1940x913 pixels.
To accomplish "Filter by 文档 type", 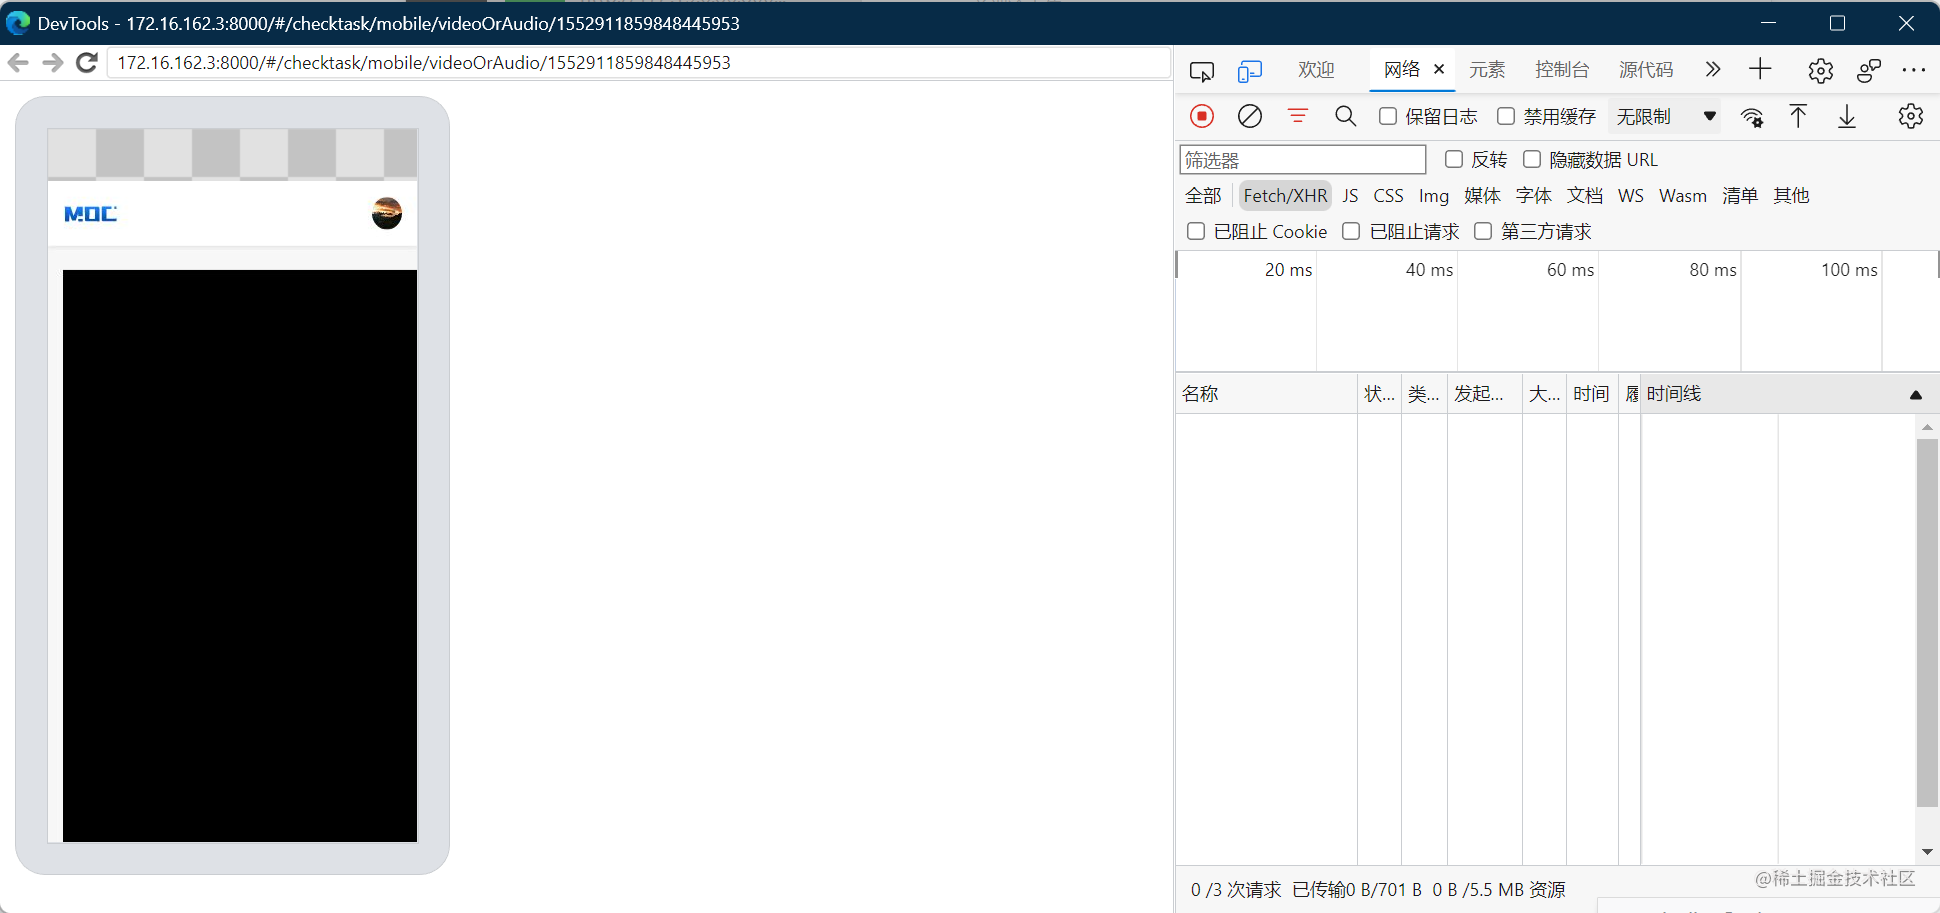I will pos(1584,196).
